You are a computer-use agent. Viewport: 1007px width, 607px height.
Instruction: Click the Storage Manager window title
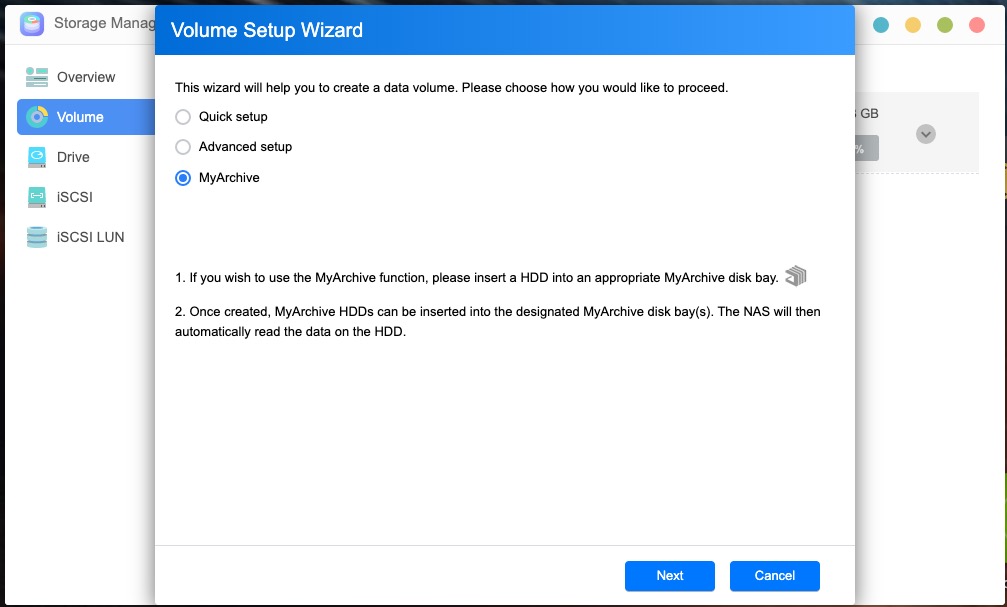105,23
